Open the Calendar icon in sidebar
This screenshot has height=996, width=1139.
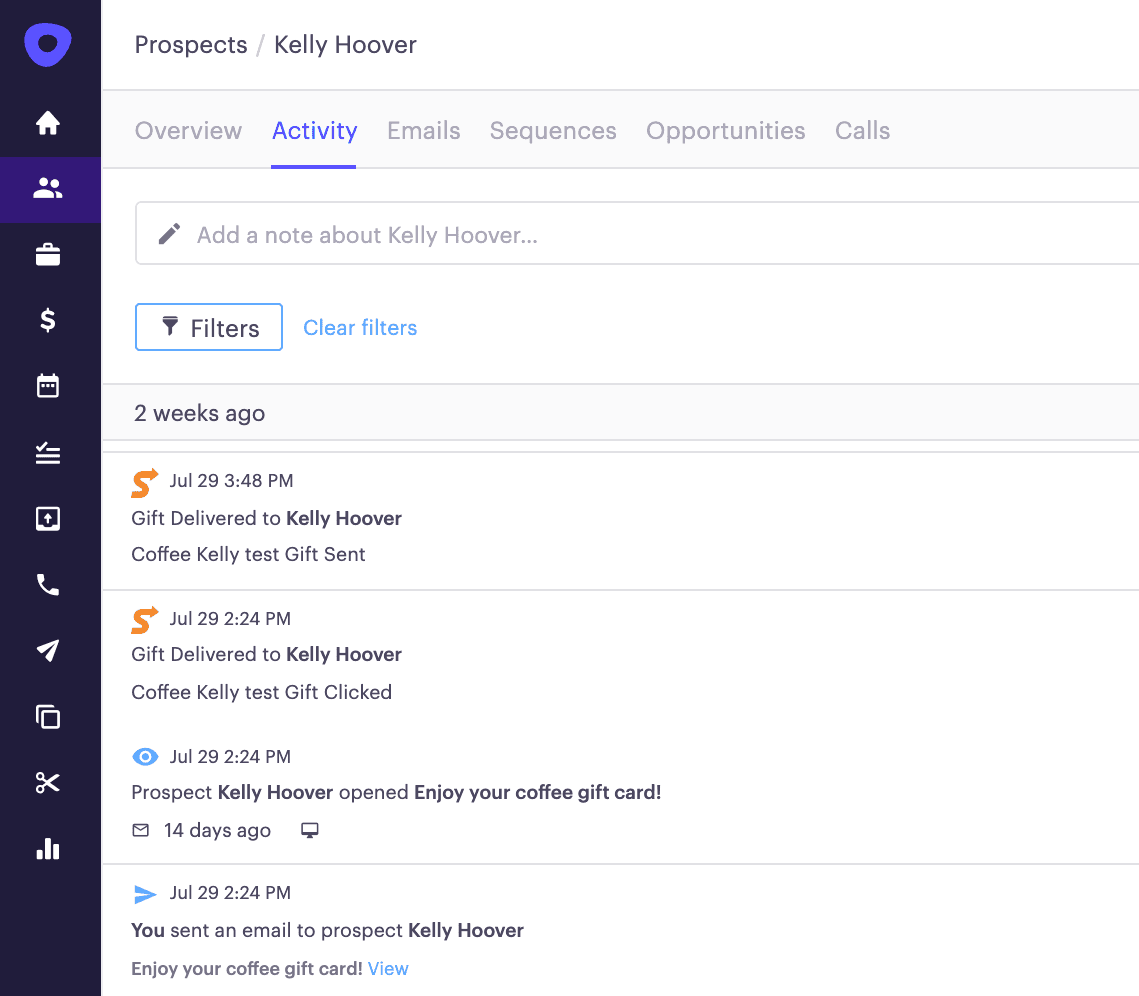click(x=48, y=386)
